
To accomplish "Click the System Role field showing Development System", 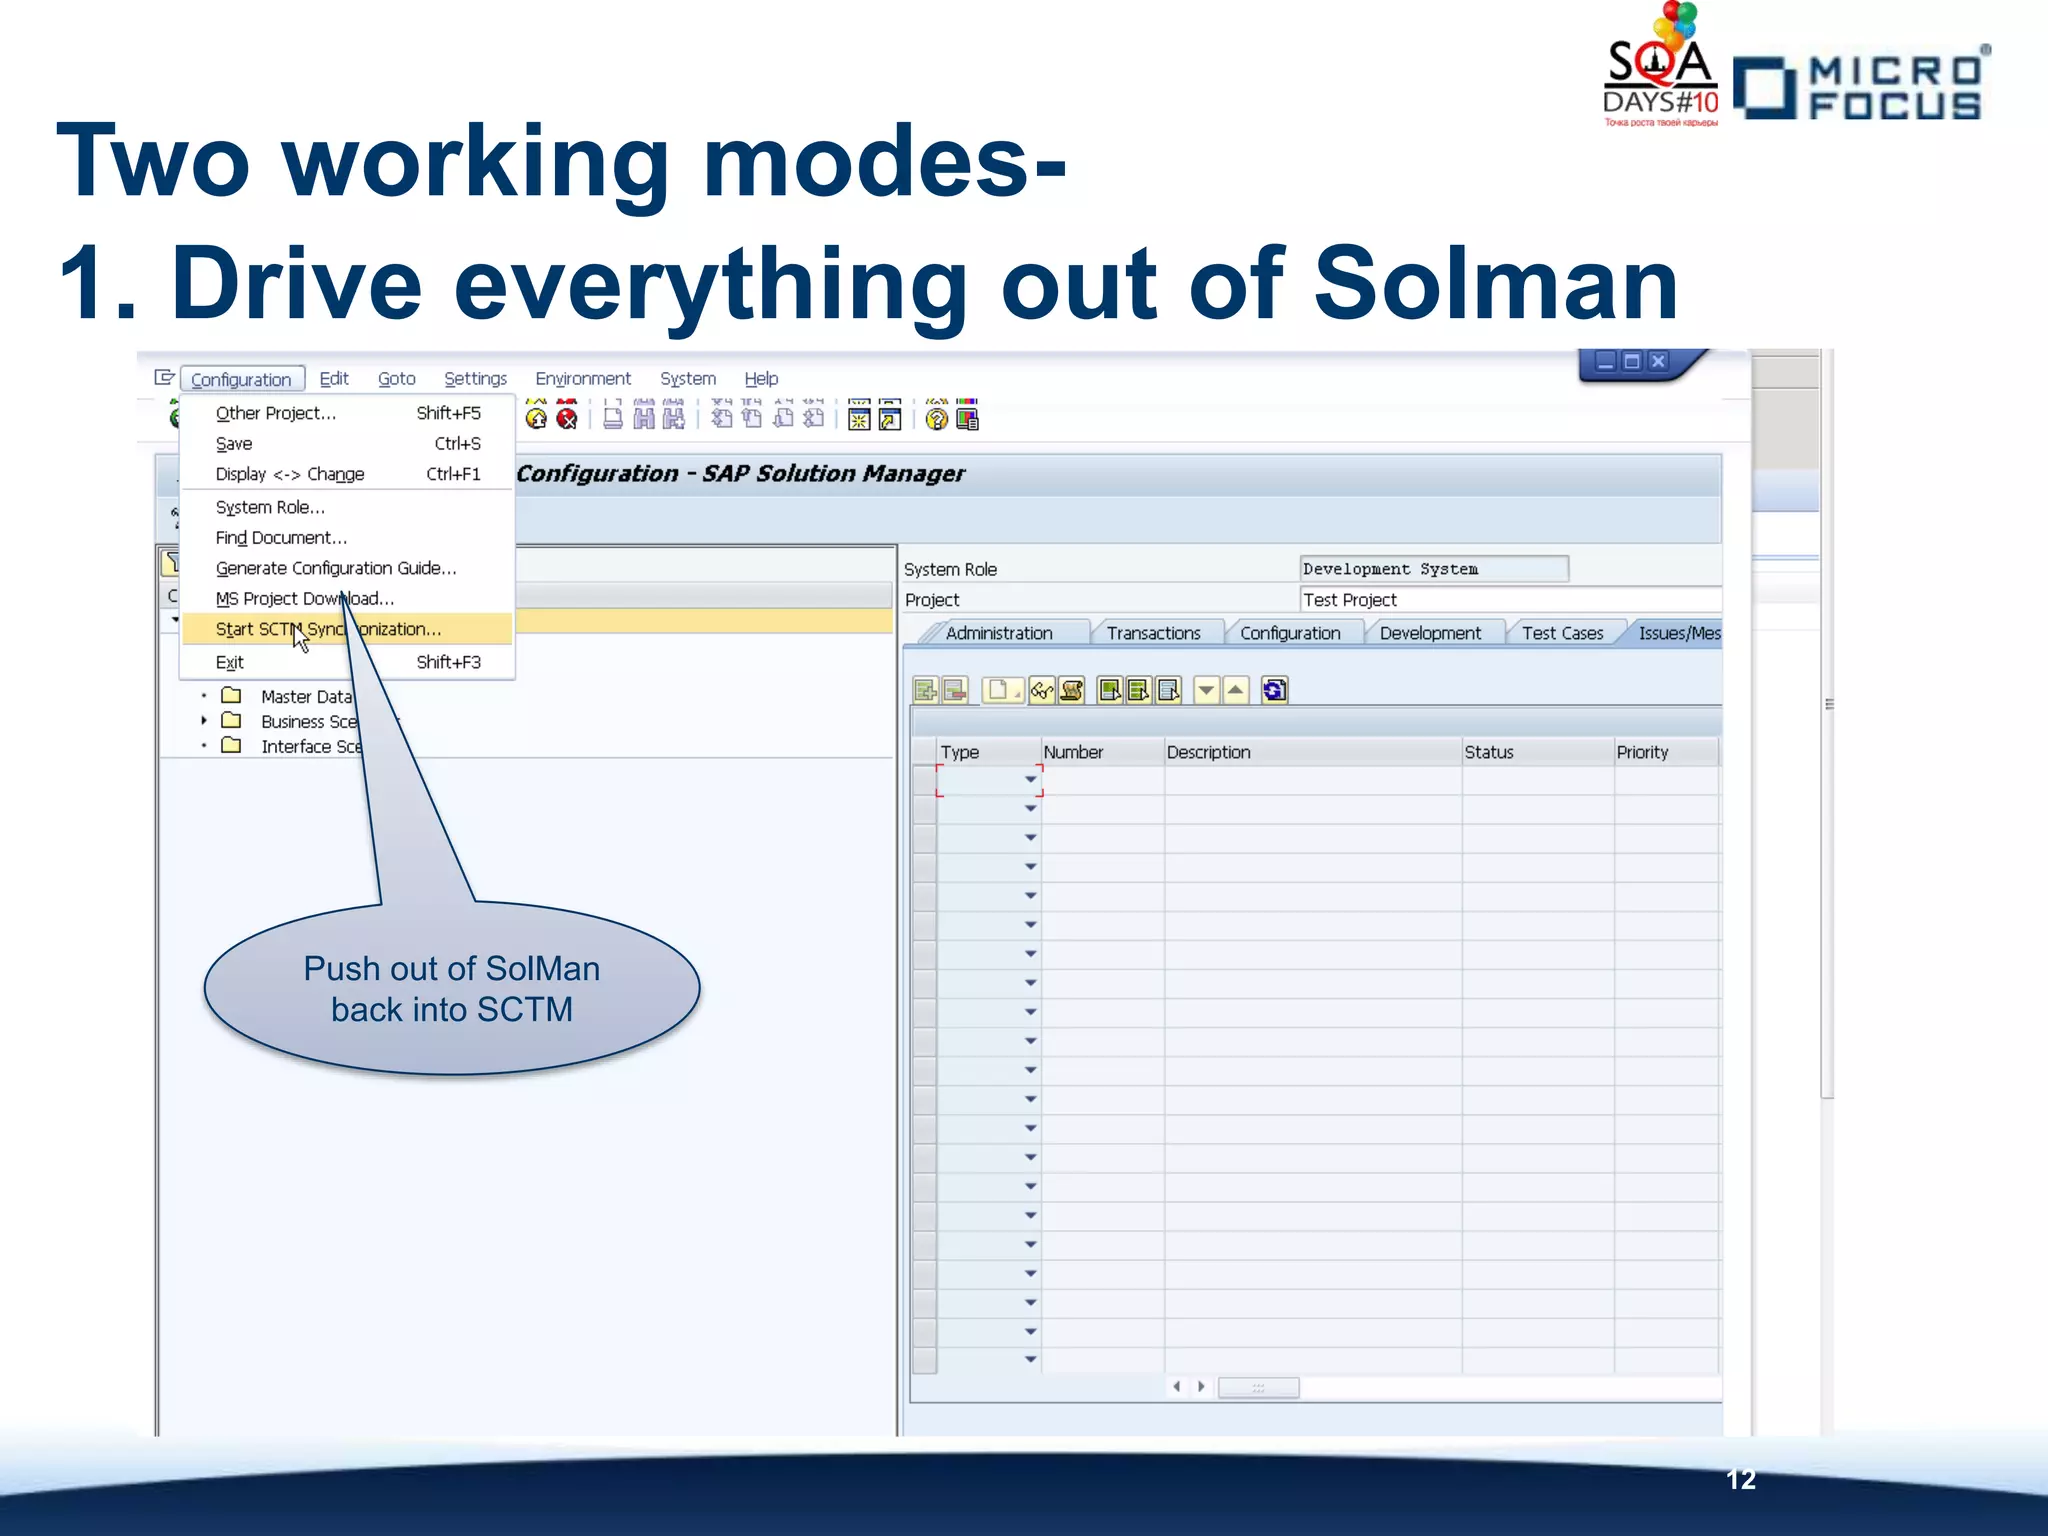I will click(x=1434, y=569).
